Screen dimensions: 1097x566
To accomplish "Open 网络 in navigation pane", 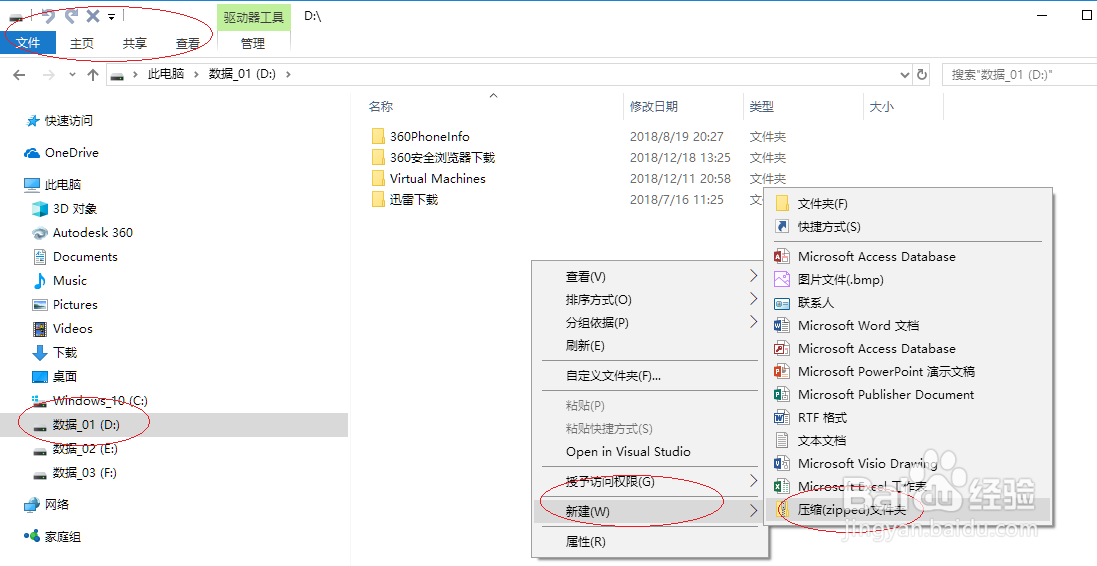I will coord(56,504).
